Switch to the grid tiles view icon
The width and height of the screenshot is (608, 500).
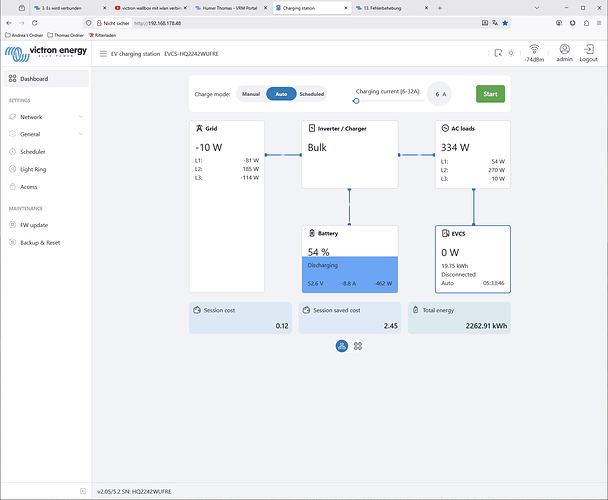pyautogui.click(x=358, y=346)
